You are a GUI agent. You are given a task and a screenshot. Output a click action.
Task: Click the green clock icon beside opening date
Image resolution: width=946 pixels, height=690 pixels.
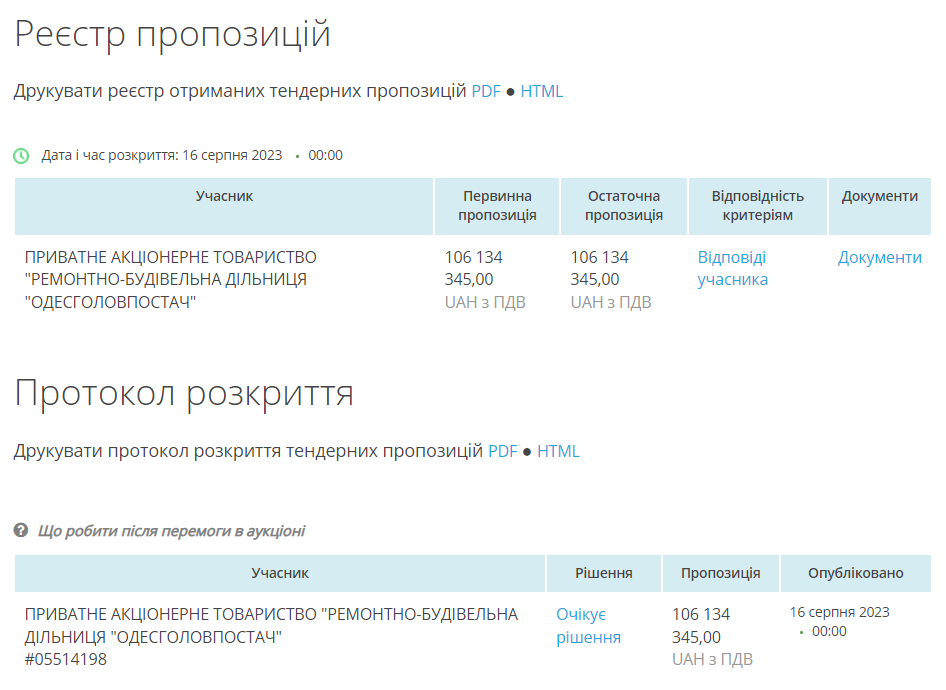coord(21,156)
